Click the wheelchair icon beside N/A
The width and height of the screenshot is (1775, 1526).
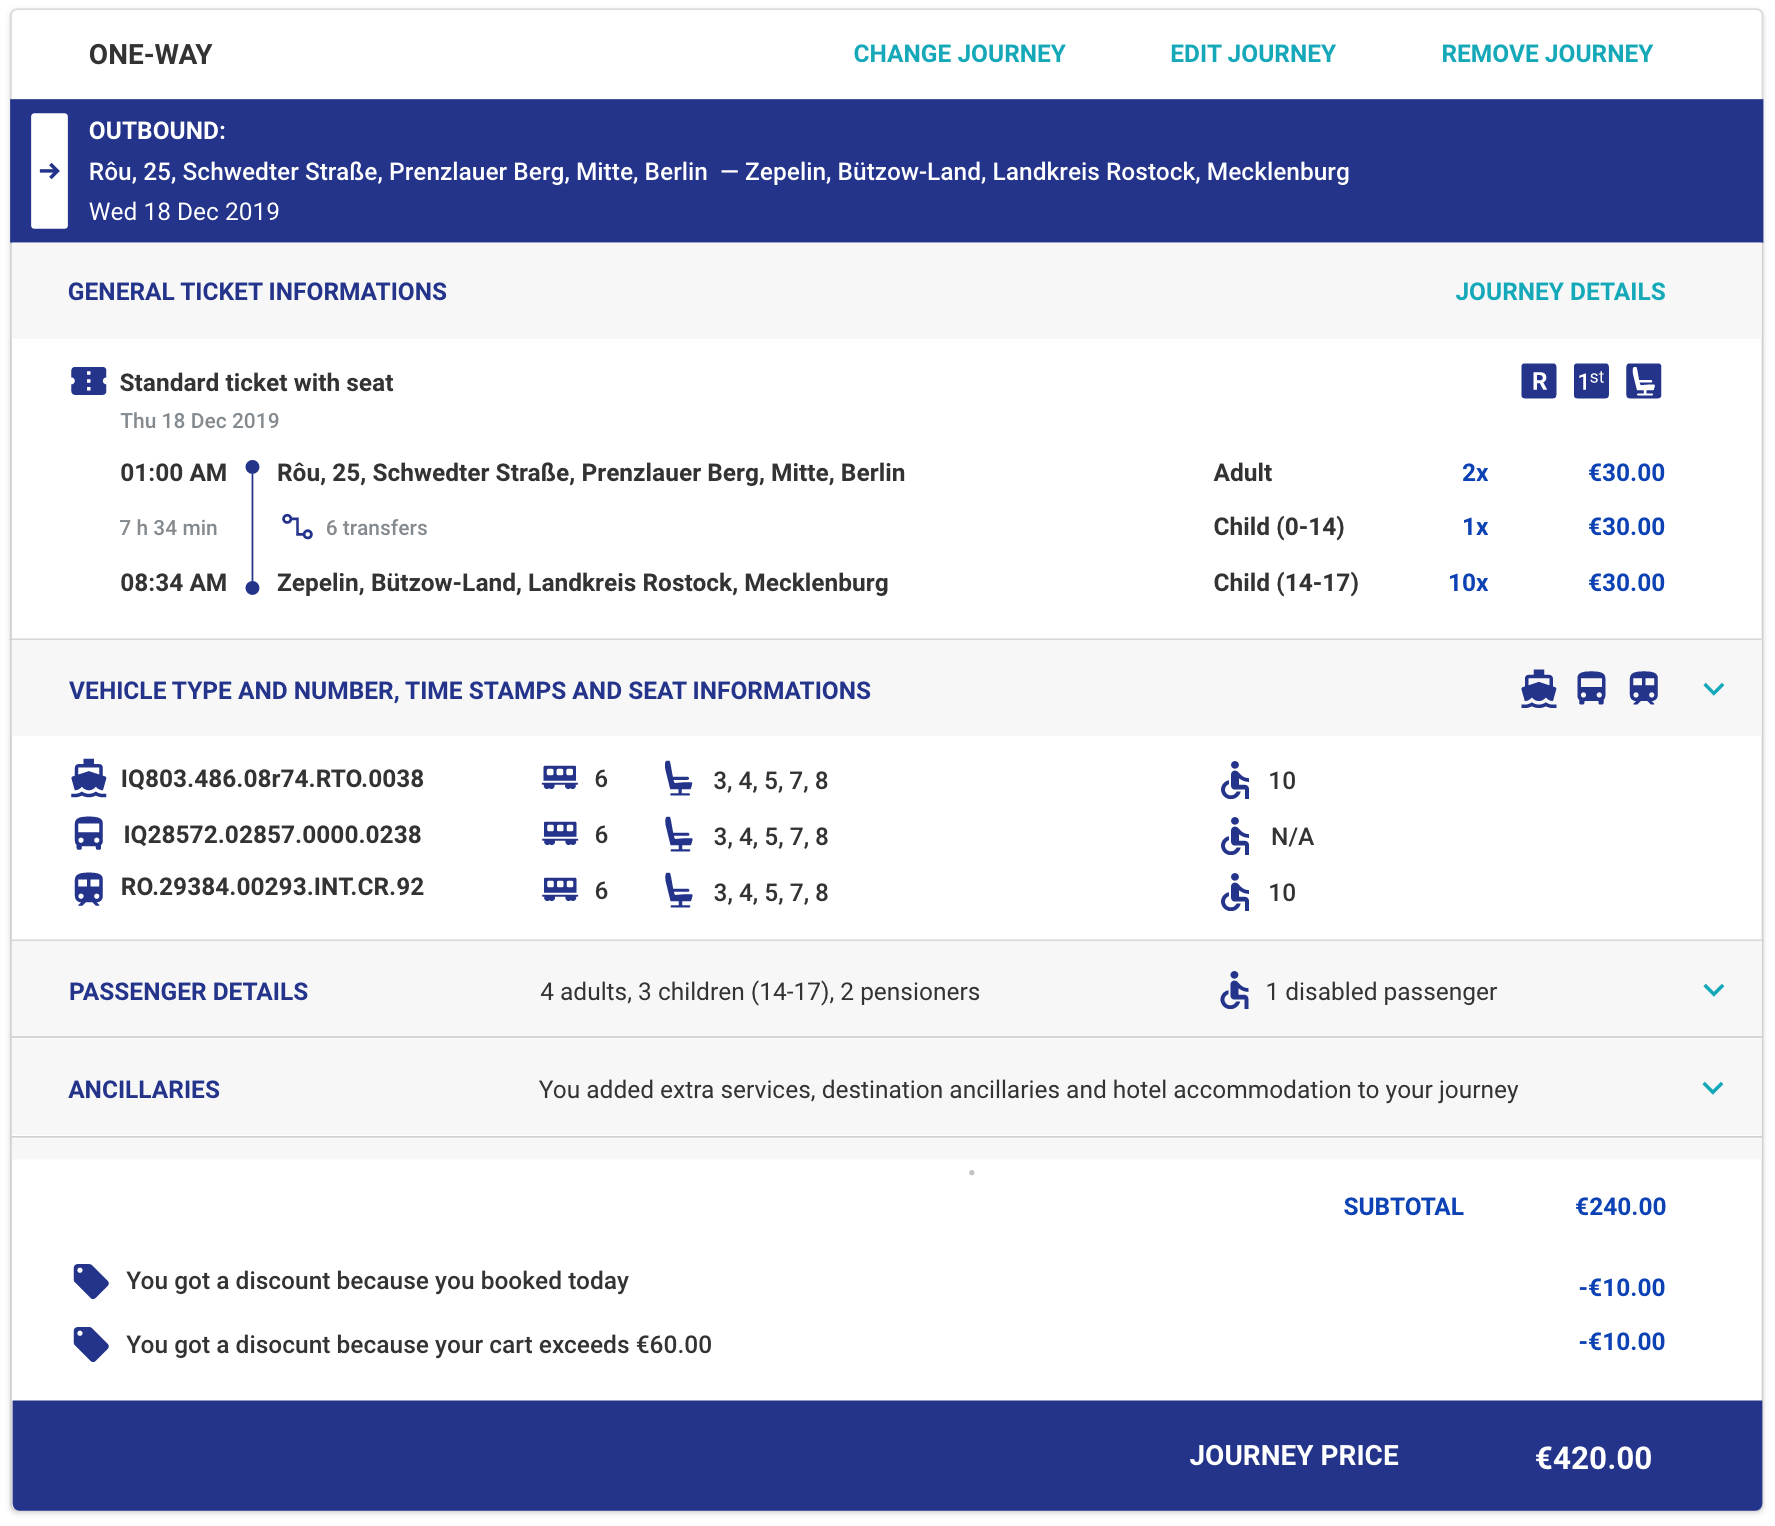(x=1235, y=836)
